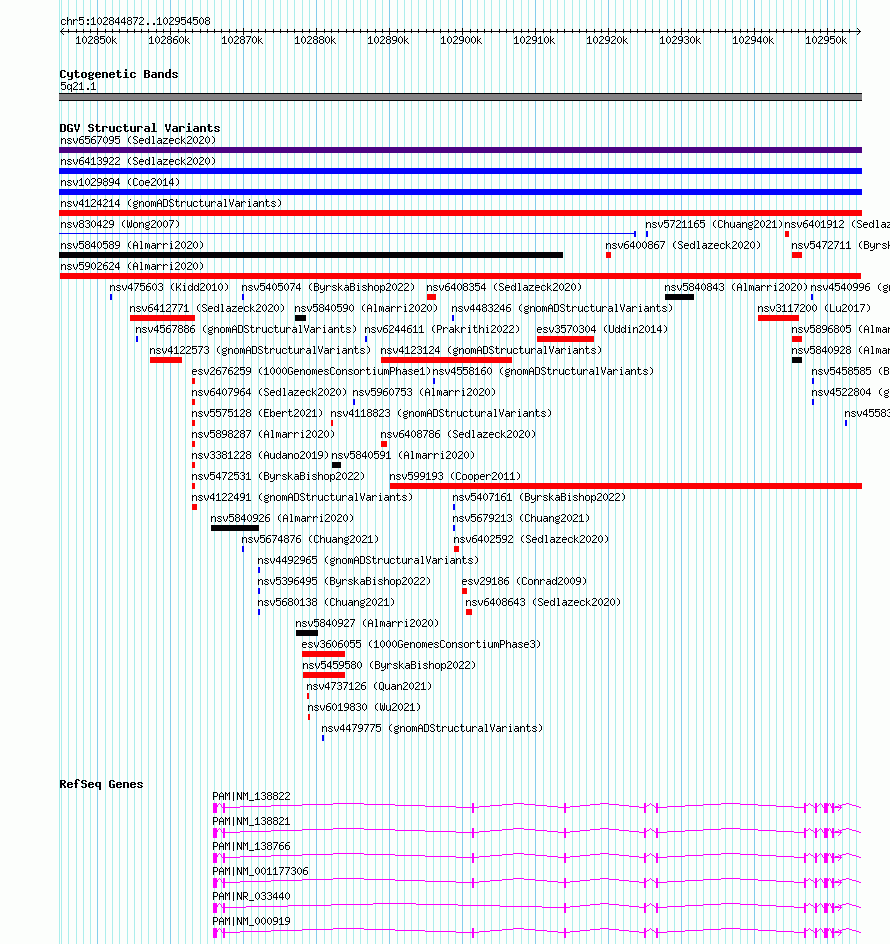Screen dimensions: 890x944
Task: Click the chr5:102844872..102954508 coordinates text
Action: point(135,21)
